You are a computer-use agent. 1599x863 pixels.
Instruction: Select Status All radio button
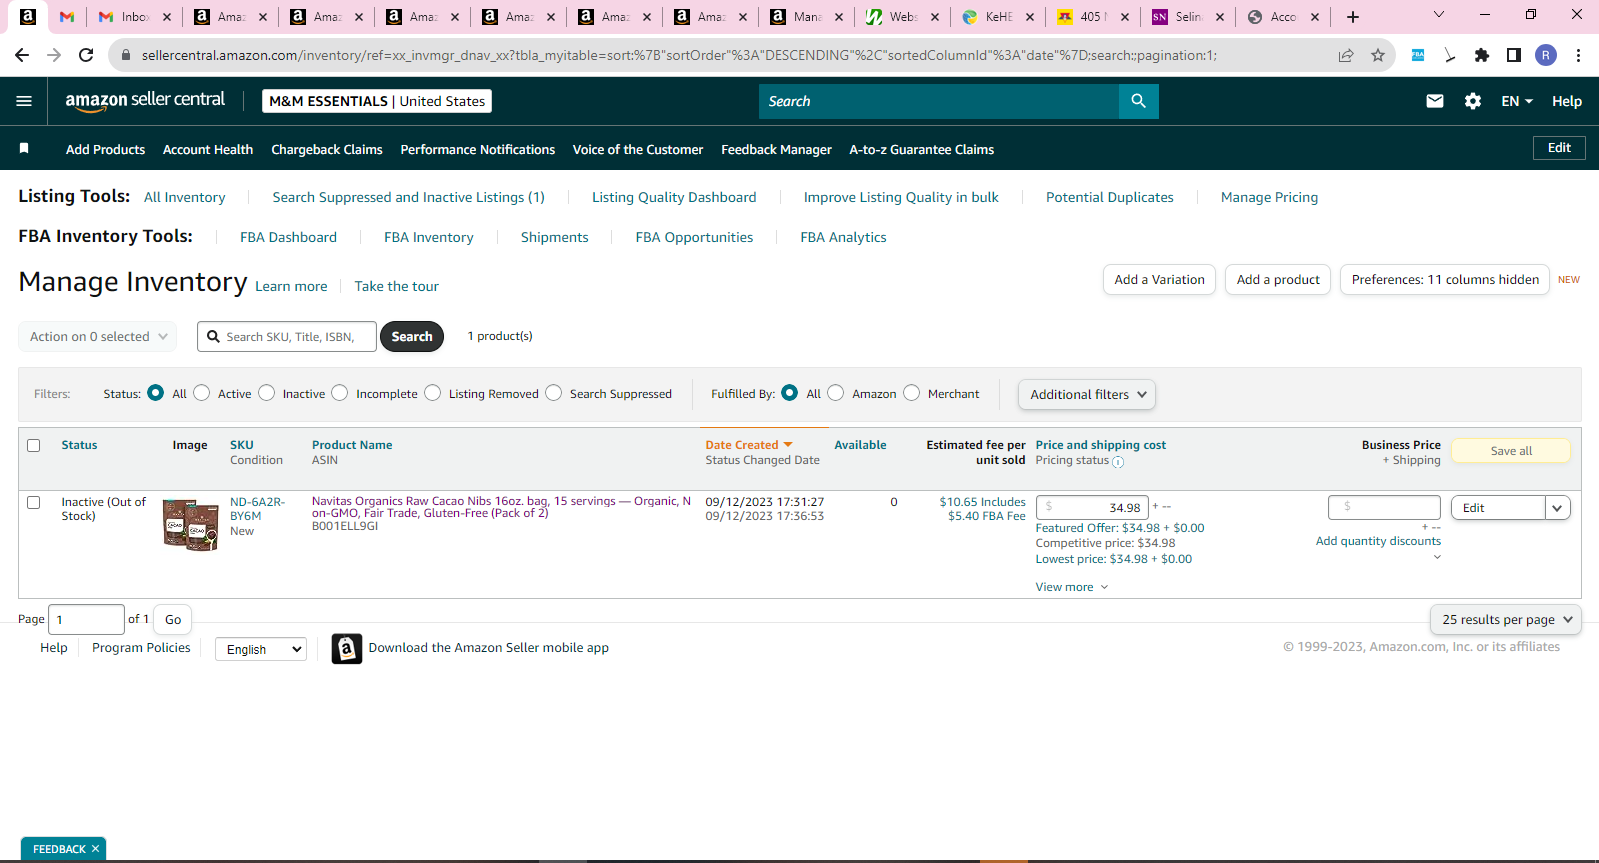point(156,393)
